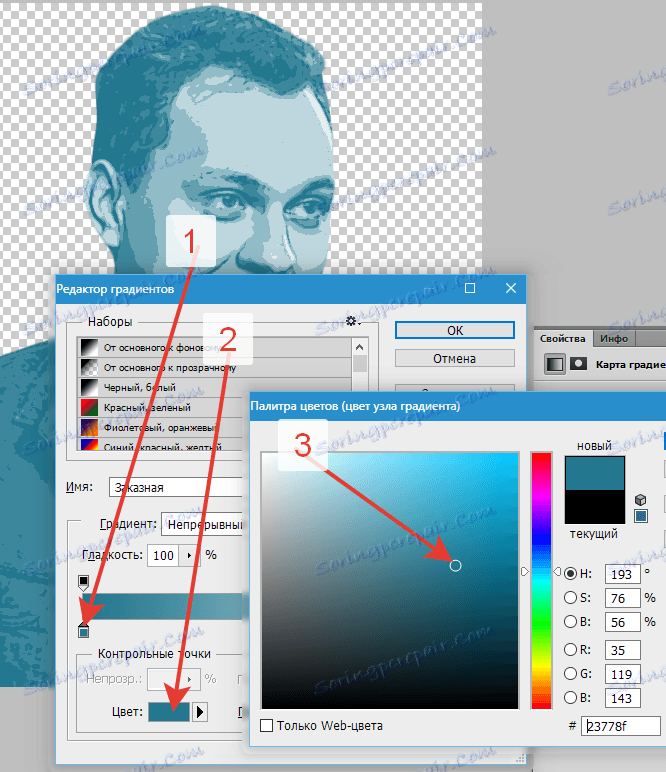Click the новый color preview swatch
The width and height of the screenshot is (666, 772).
(595, 473)
